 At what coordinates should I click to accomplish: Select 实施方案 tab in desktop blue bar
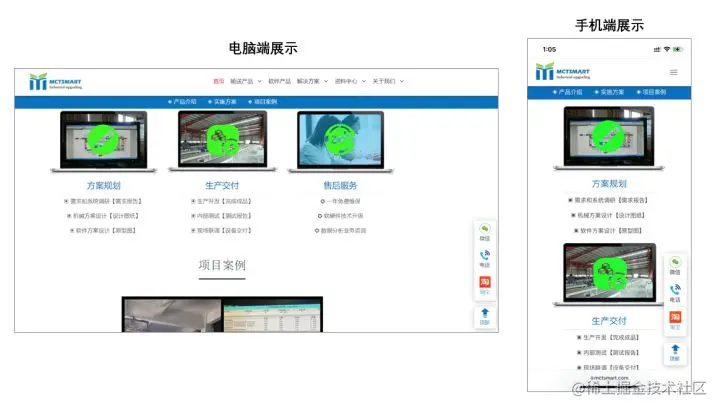(x=222, y=102)
